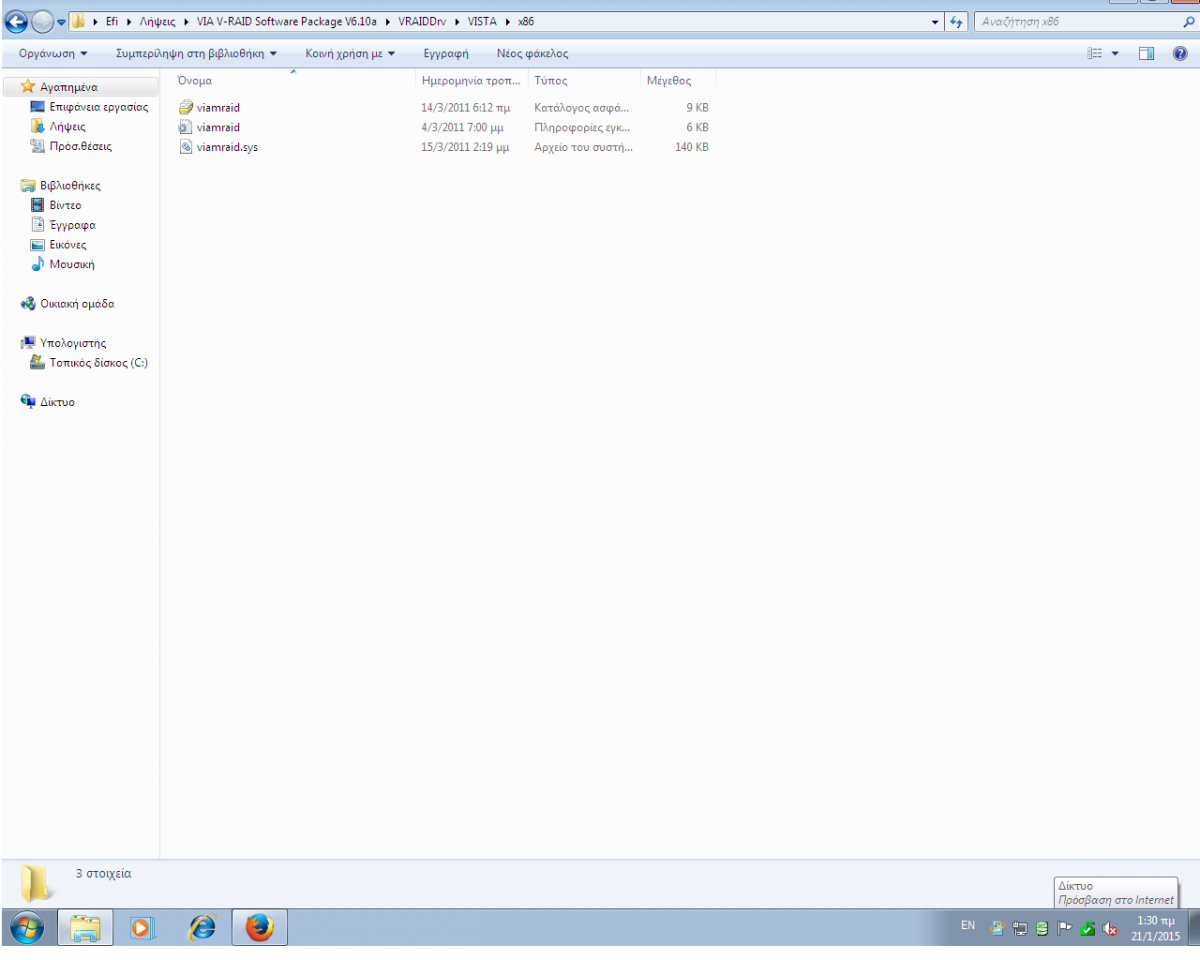Launch Windows Media Player from taskbar
1200x960 pixels.
coord(142,928)
